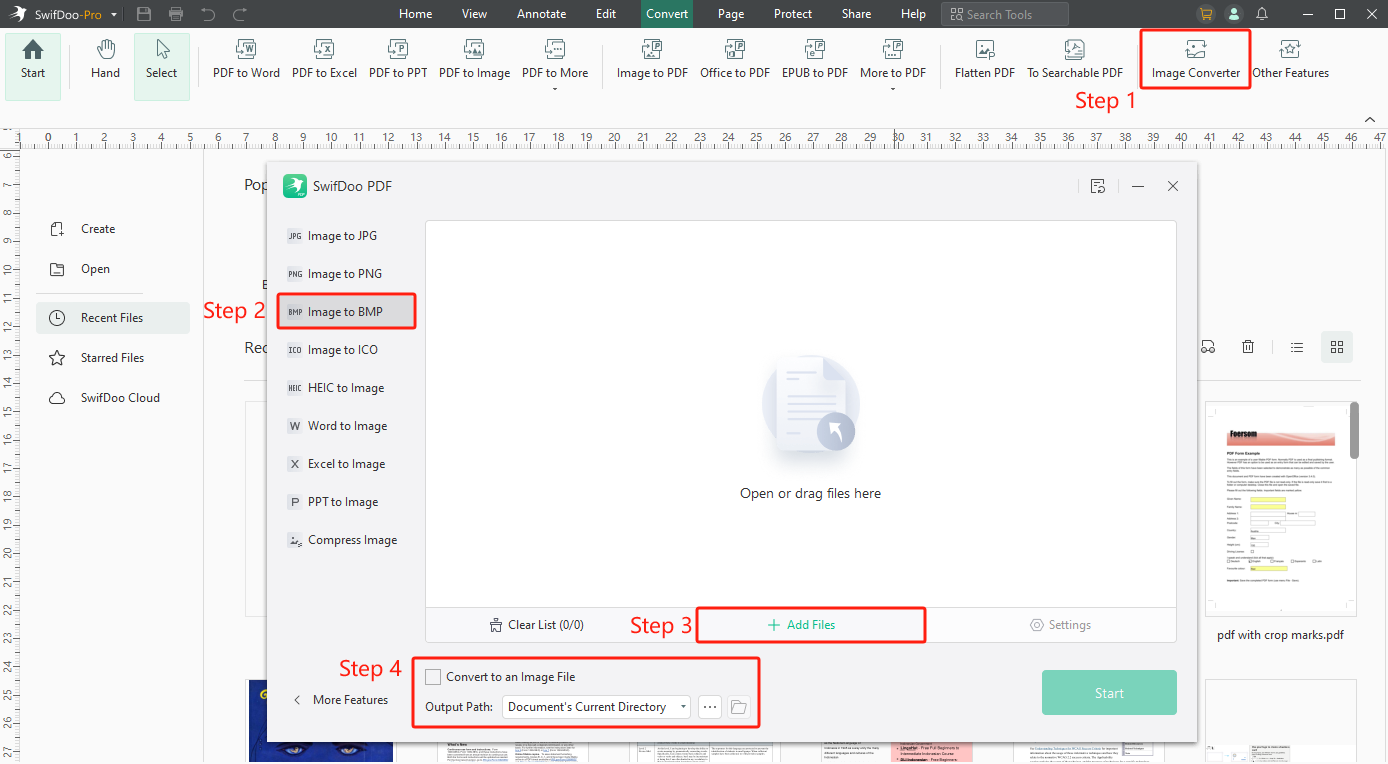The height and width of the screenshot is (764, 1388).
Task: Click the Save icon in title bar
Action: (x=144, y=14)
